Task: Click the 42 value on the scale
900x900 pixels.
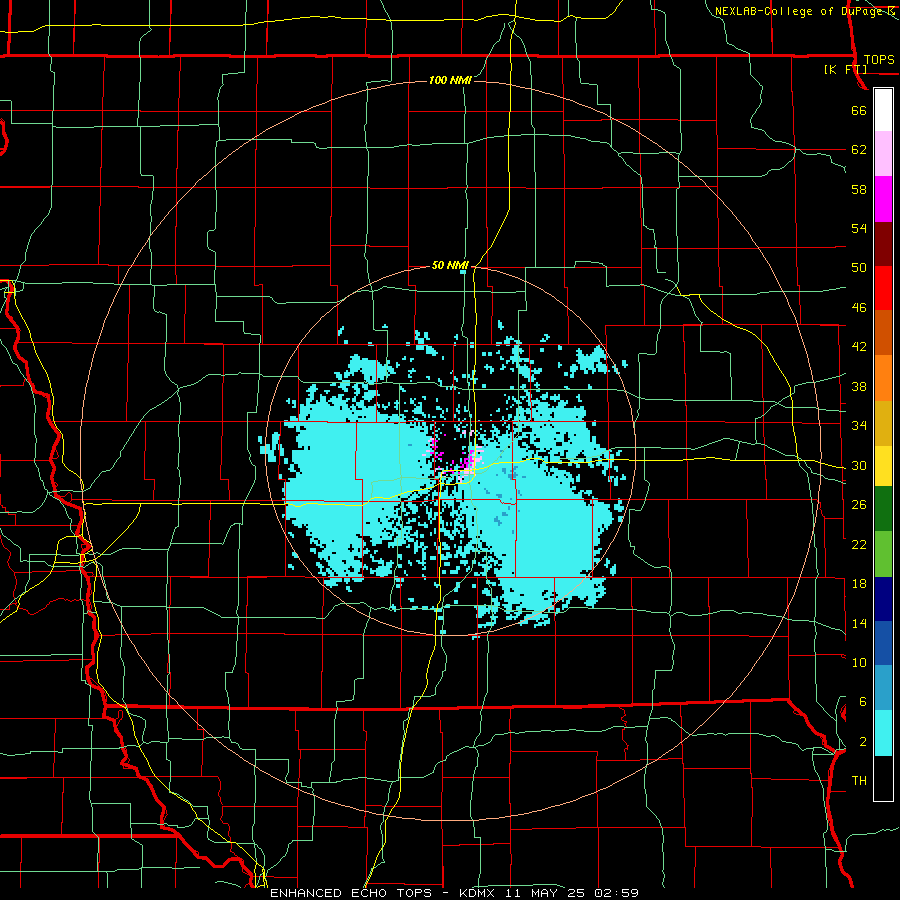Action: pos(859,347)
